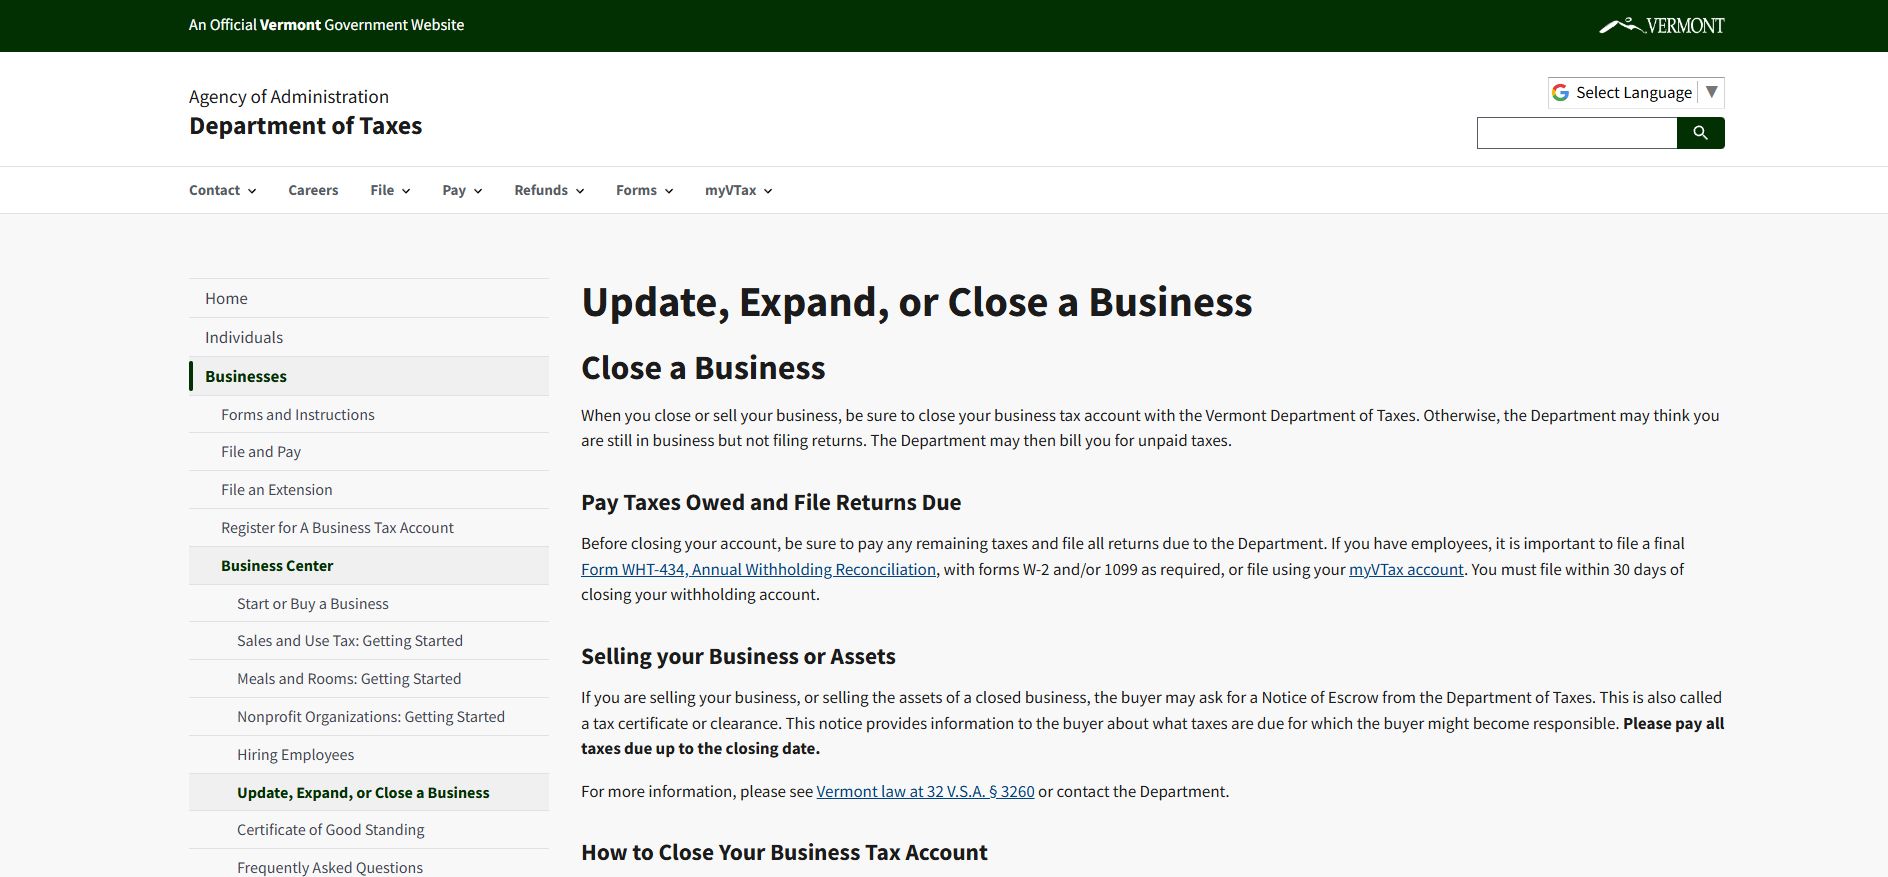
Task: Open Vermont law at 32 V.S.A. § 3260 link
Action: (925, 791)
